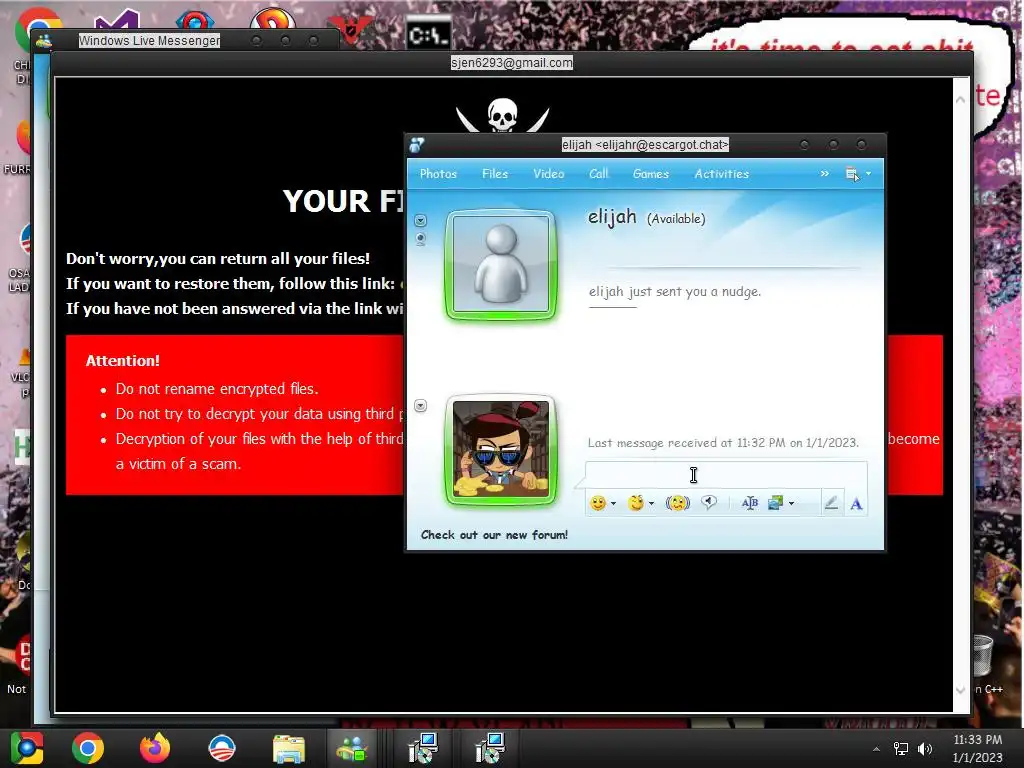The image size is (1024, 768).
Task: Click the last message received timestamp text
Action: (x=723, y=443)
